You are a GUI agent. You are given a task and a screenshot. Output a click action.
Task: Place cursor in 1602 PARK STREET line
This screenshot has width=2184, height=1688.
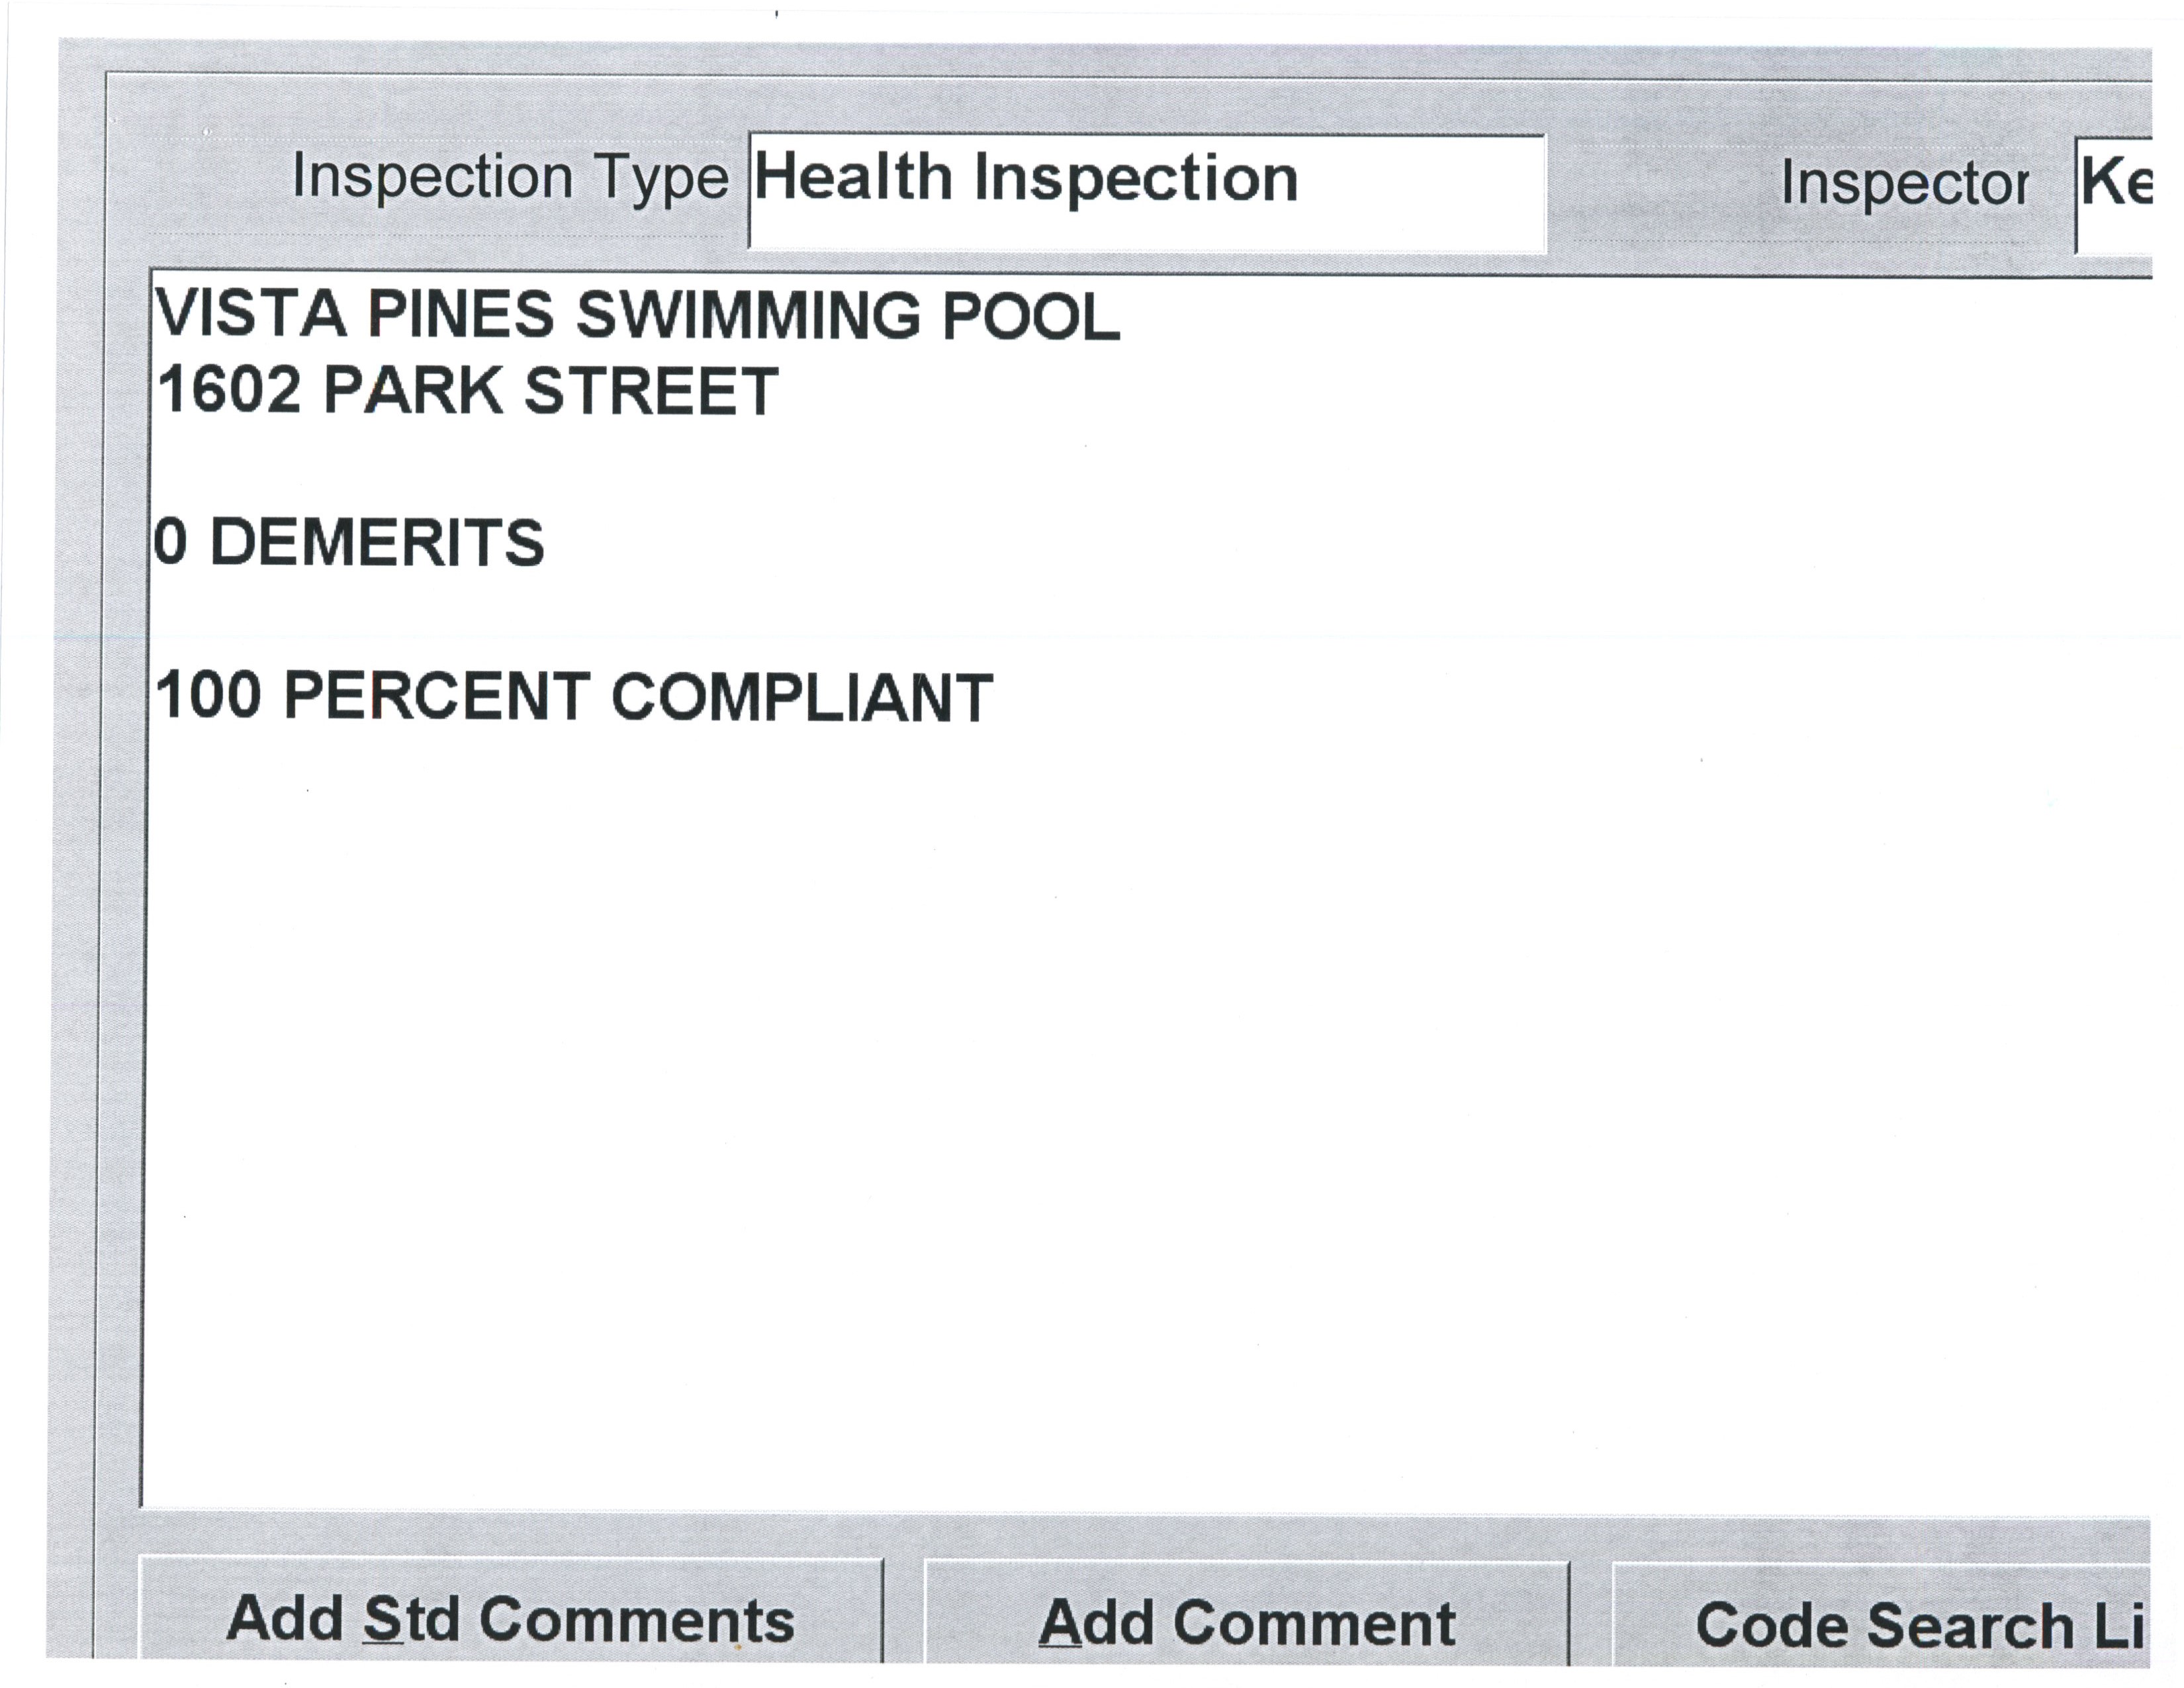pyautogui.click(x=467, y=390)
